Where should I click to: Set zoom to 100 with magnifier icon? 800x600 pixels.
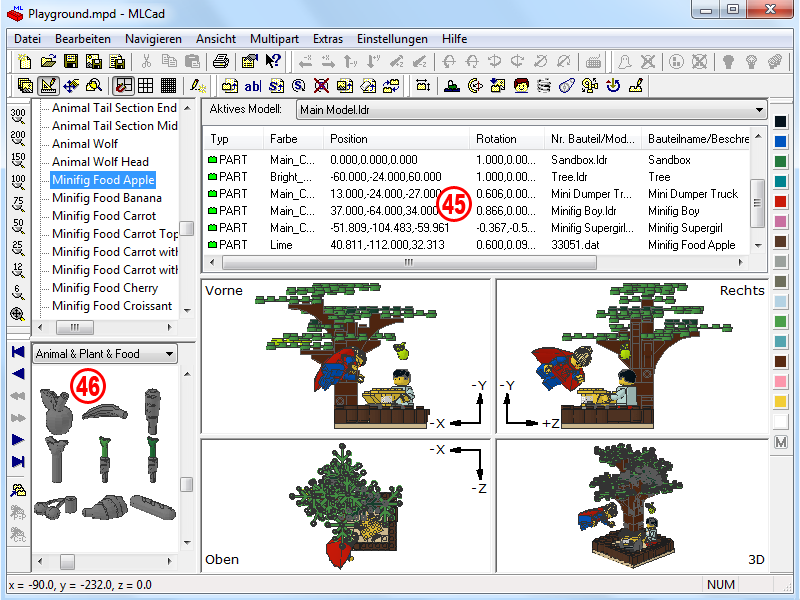click(18, 182)
